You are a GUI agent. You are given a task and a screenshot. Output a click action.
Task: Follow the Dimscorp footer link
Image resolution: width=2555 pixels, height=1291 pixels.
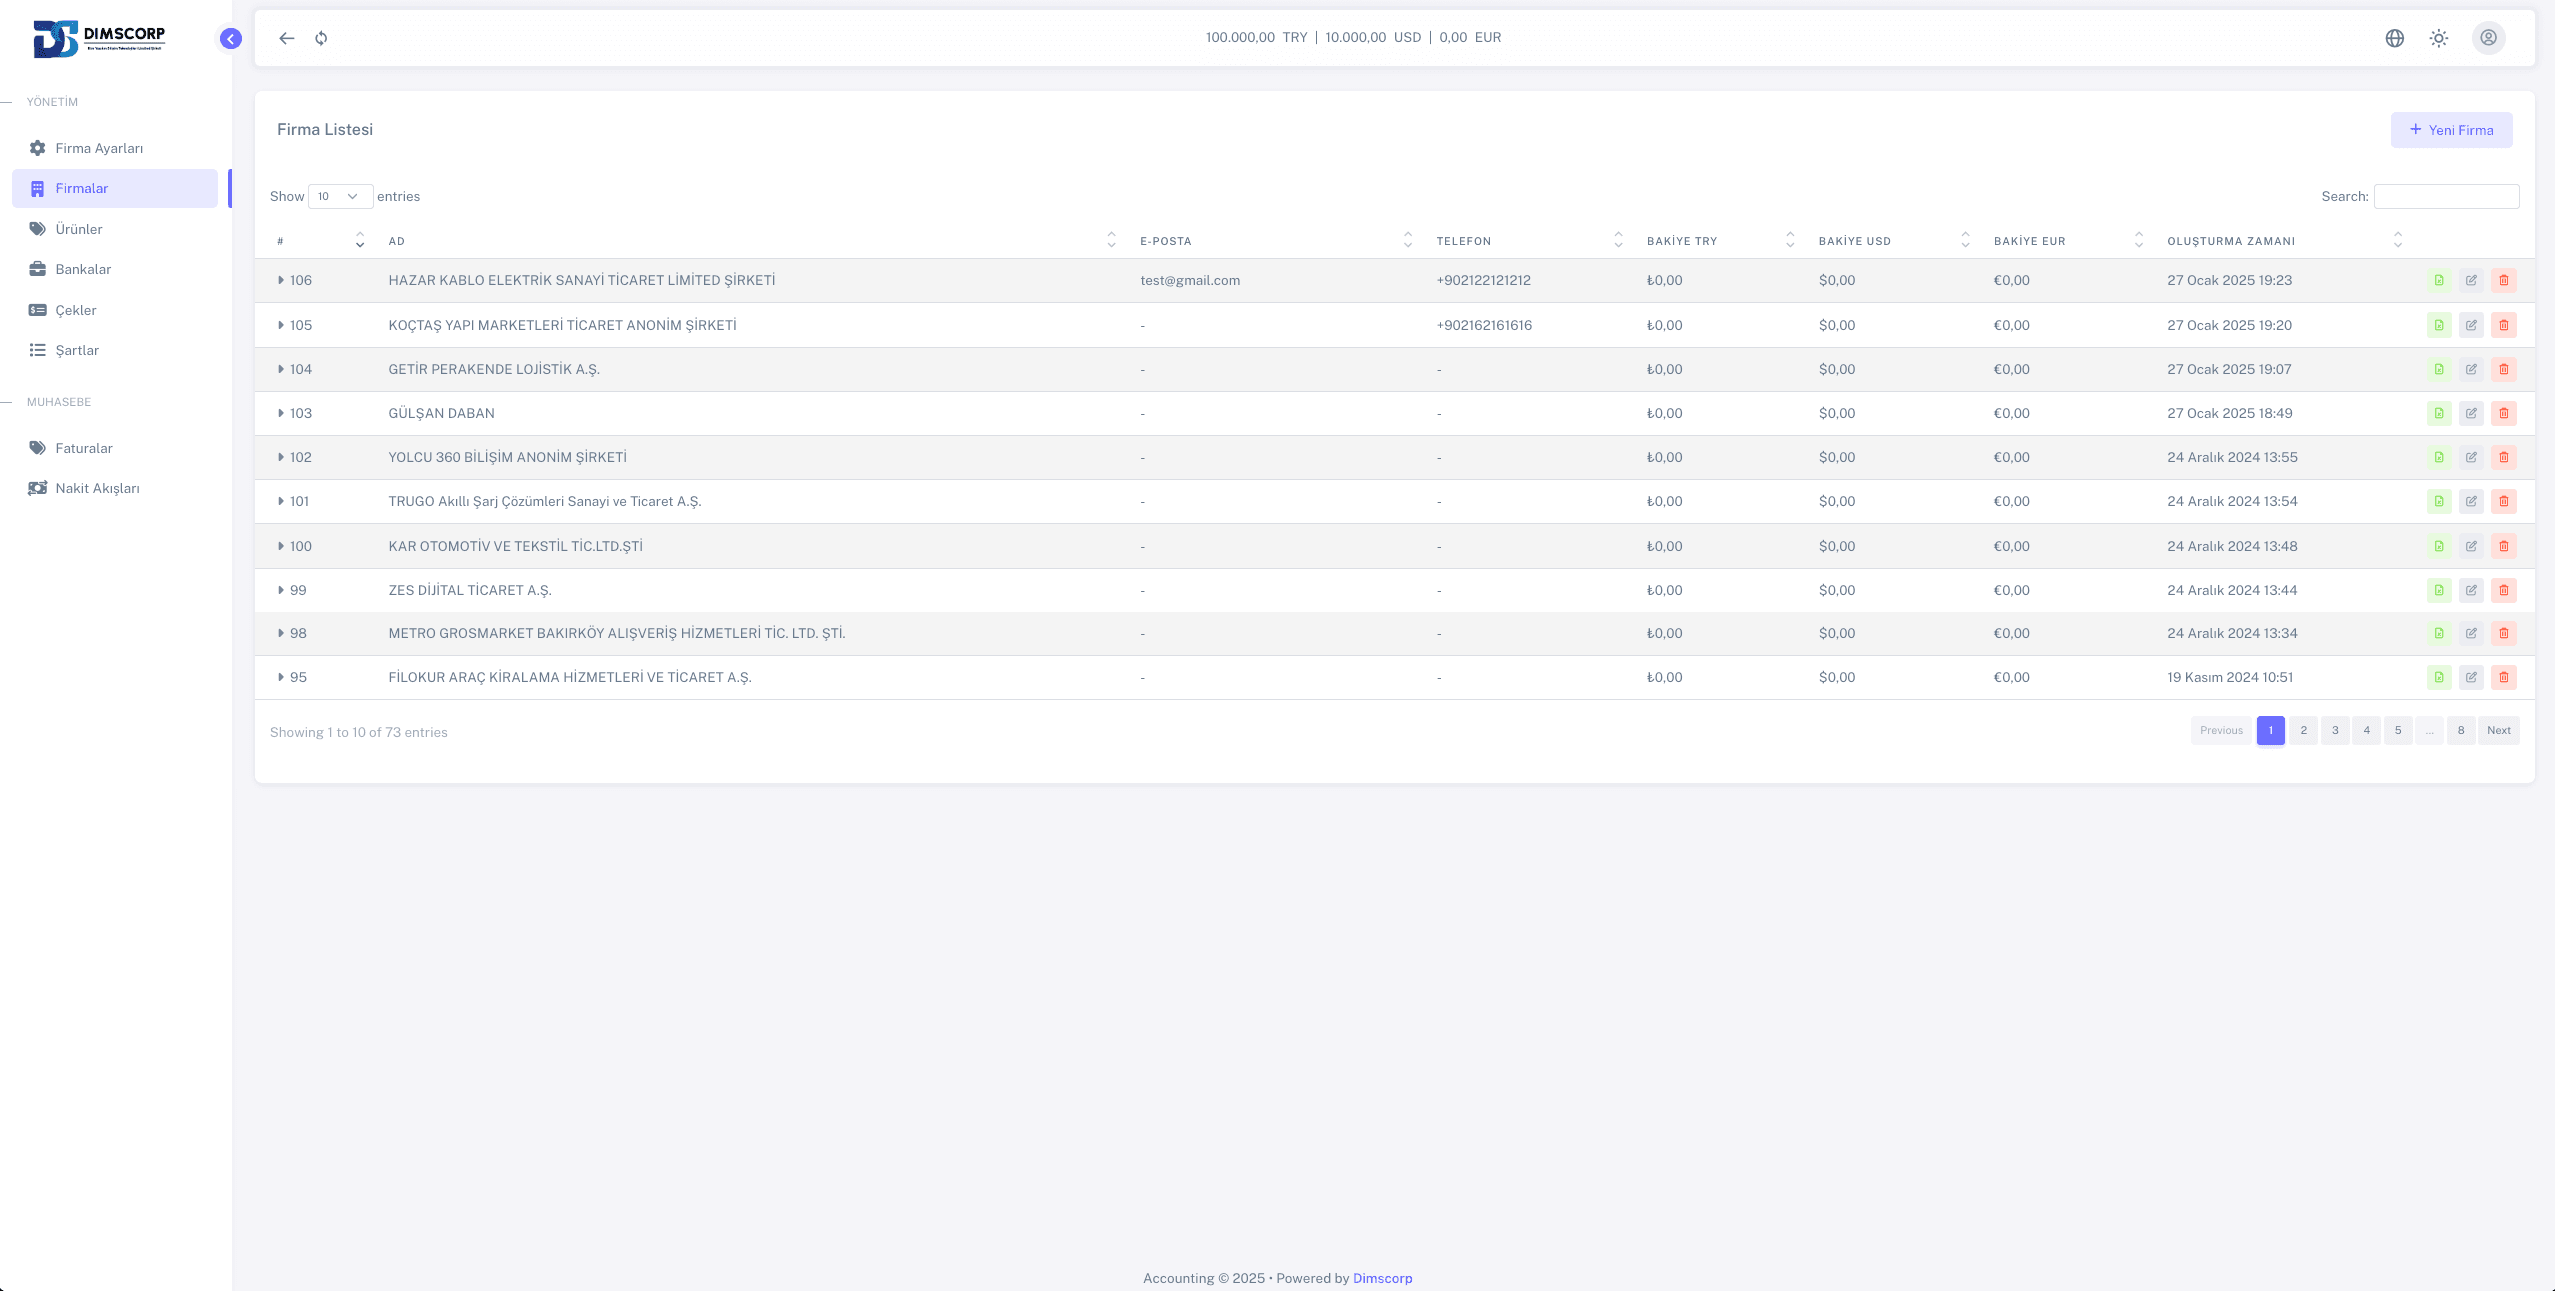(x=1382, y=1278)
